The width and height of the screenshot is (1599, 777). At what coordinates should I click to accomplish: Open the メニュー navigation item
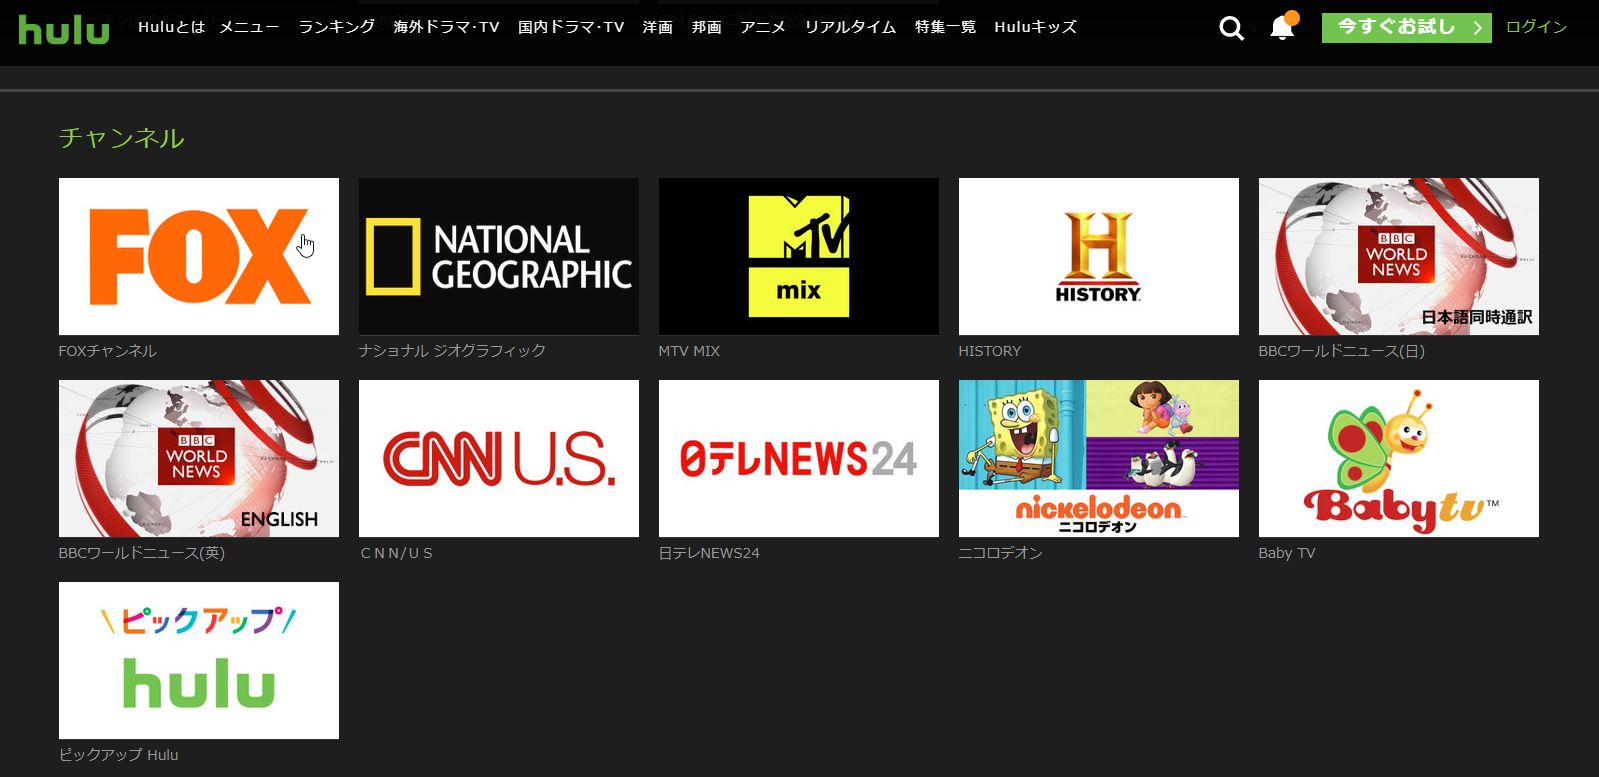[249, 27]
